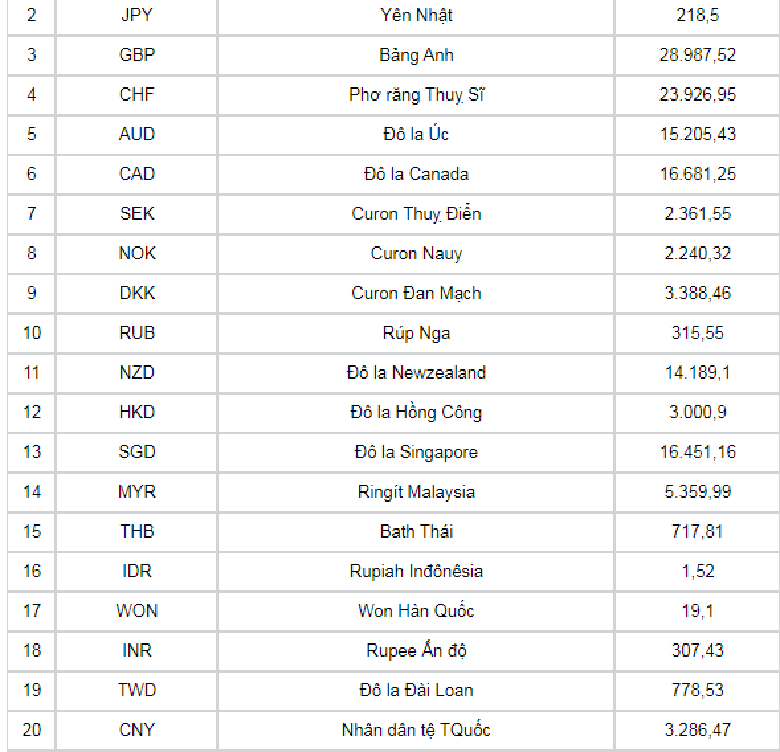Select the AUD rate value 15.205,43

698,134
